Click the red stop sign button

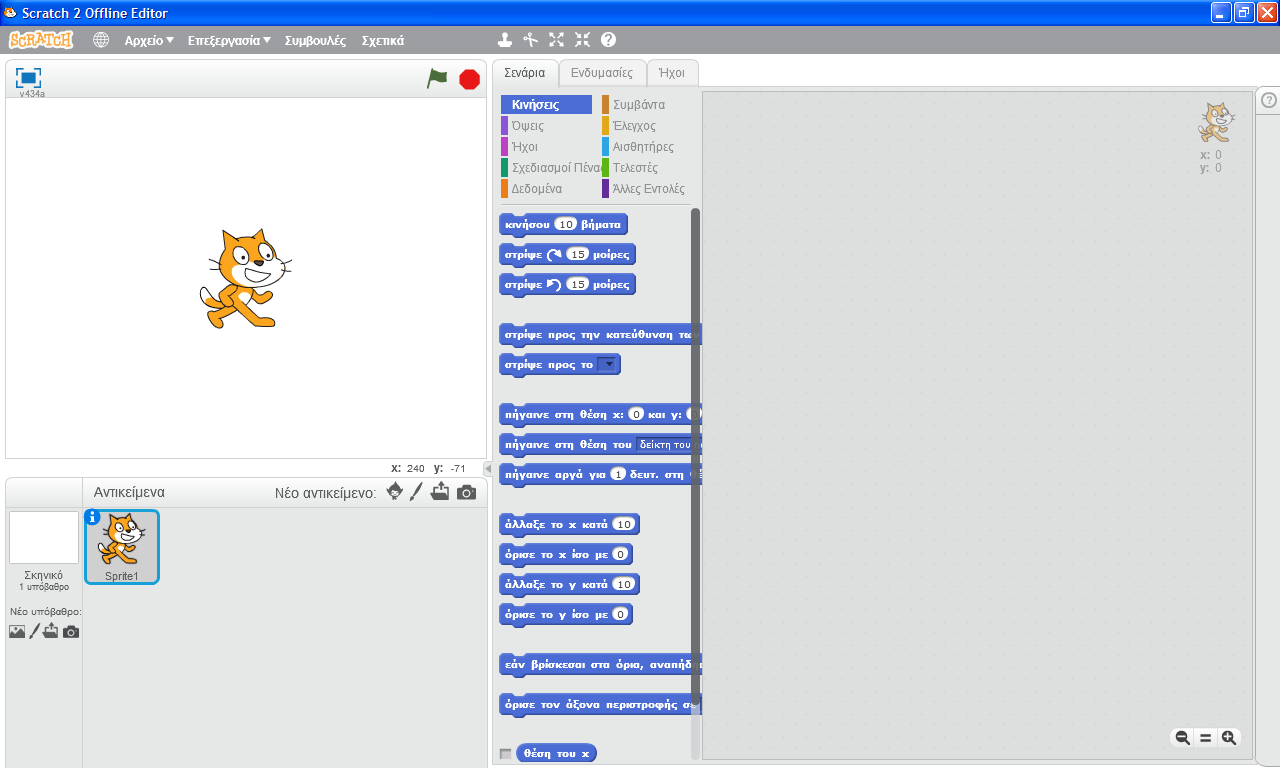click(469, 79)
